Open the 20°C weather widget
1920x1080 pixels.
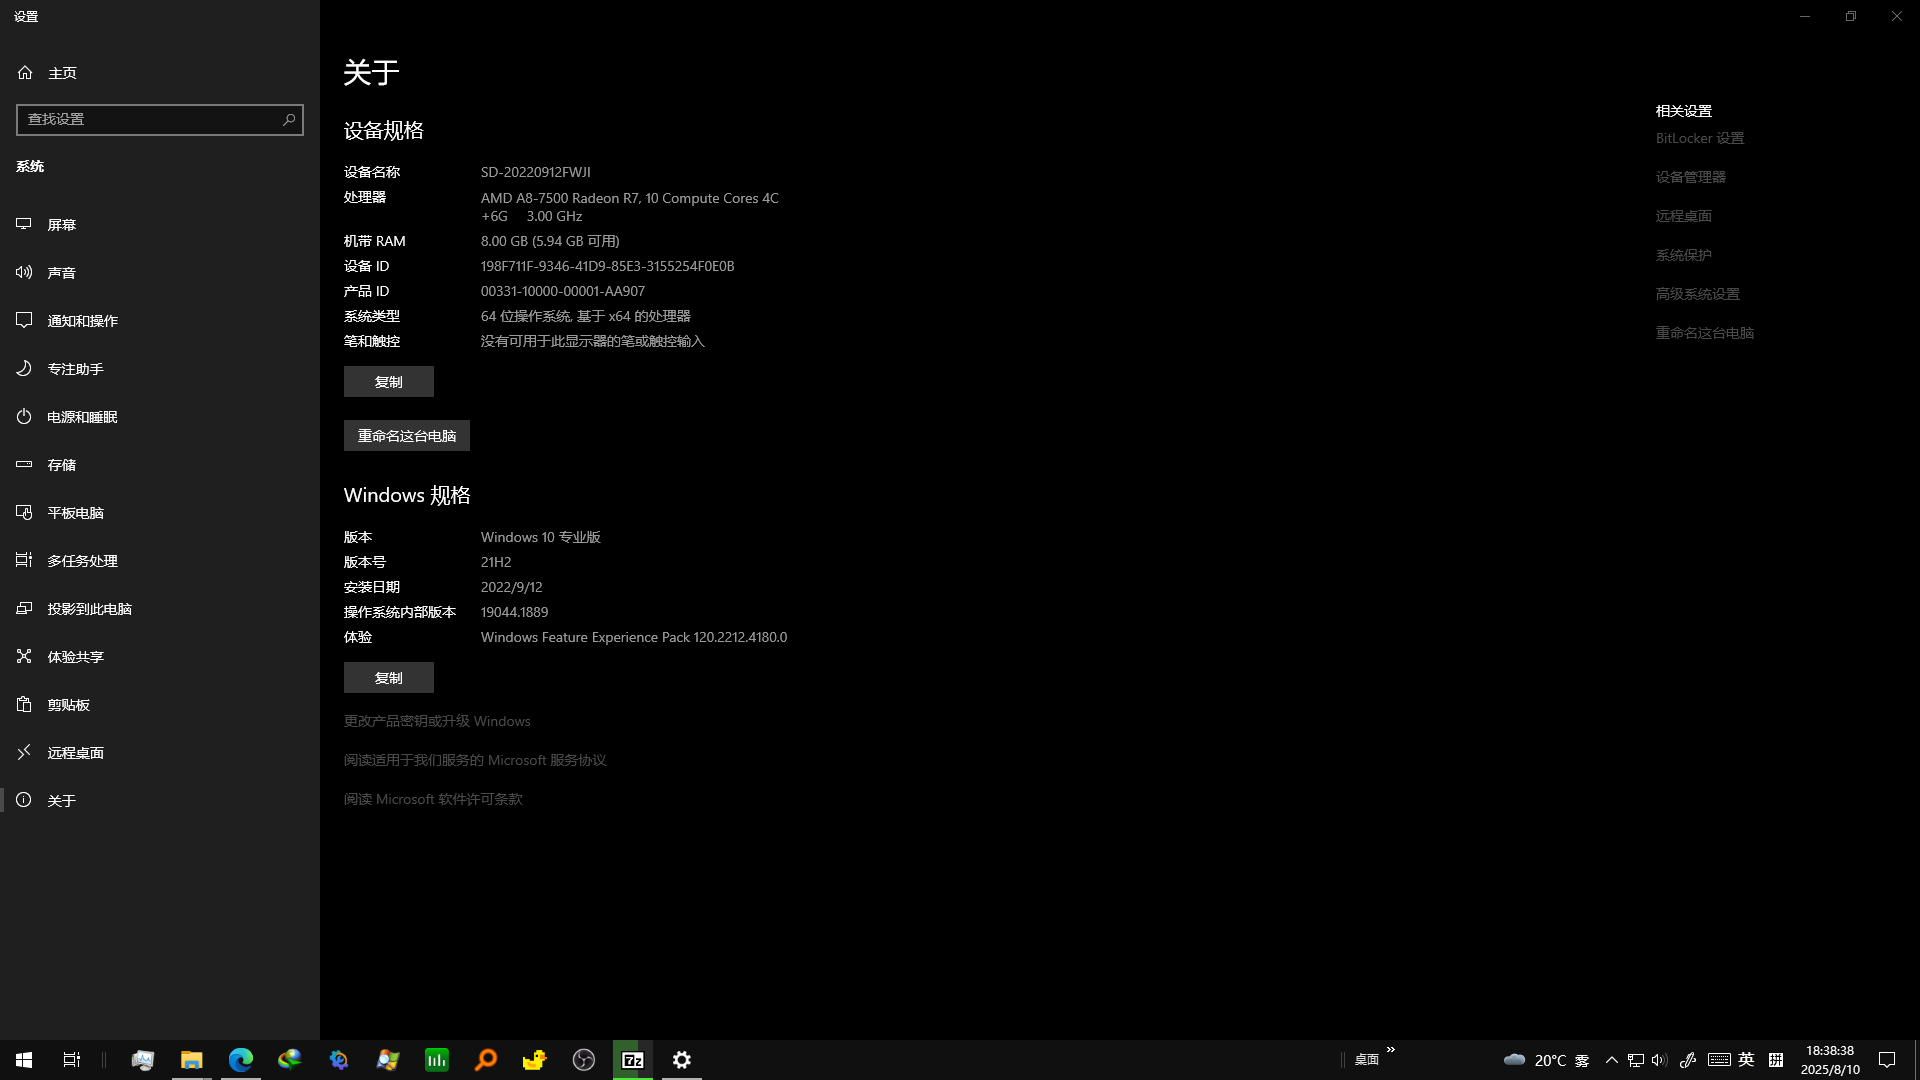click(1547, 1060)
